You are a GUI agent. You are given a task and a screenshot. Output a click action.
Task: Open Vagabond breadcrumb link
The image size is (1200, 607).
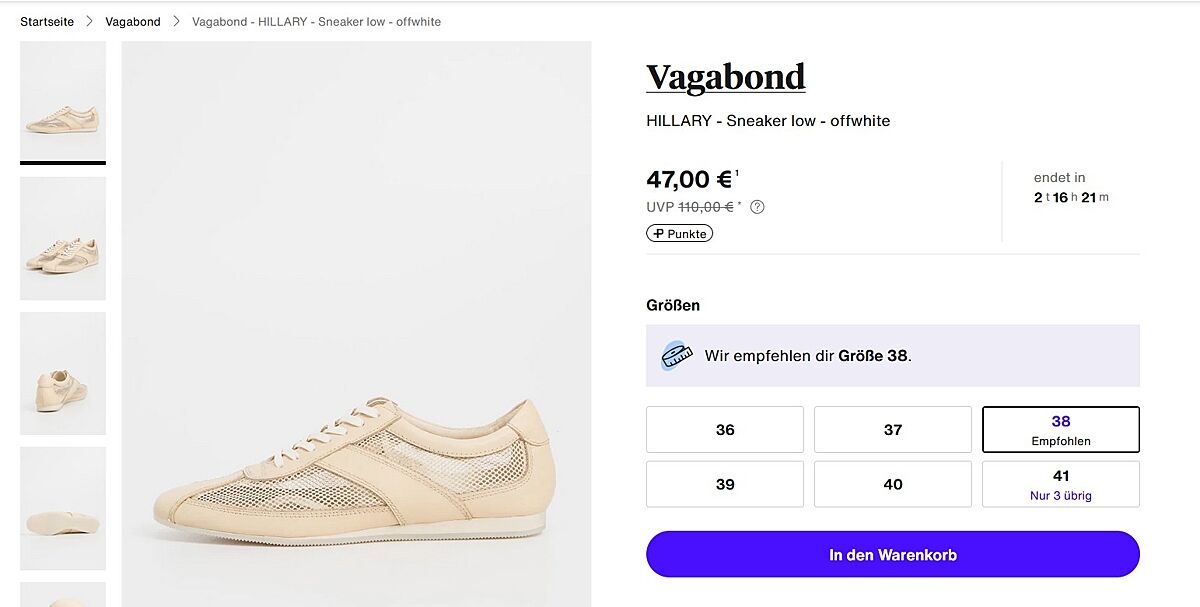pos(133,22)
